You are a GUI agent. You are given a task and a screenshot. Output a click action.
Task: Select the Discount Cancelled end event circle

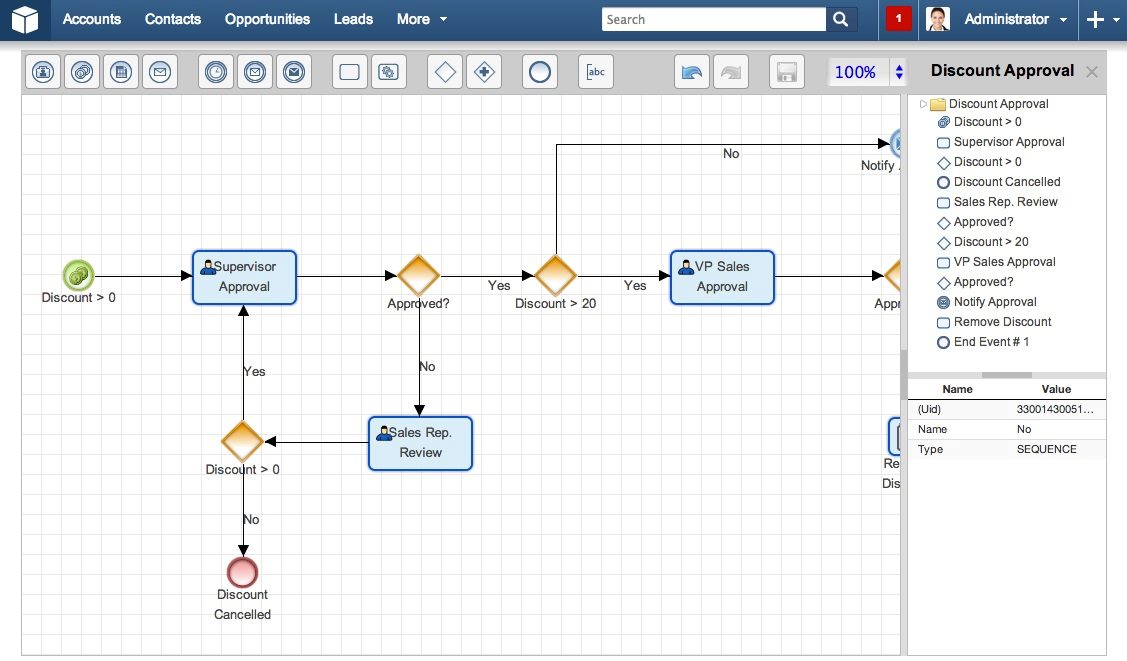[242, 573]
